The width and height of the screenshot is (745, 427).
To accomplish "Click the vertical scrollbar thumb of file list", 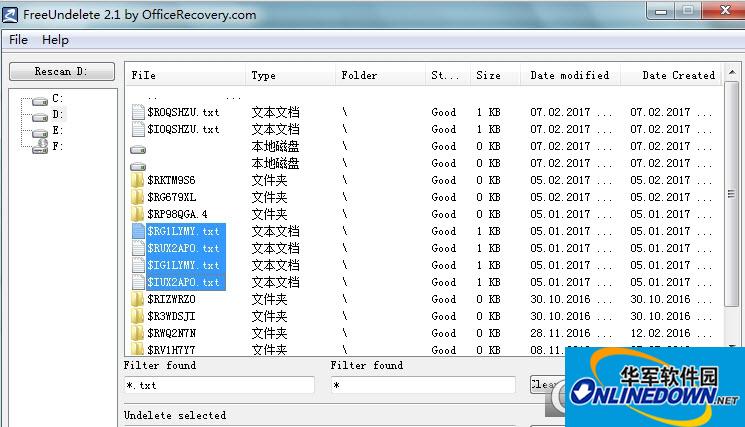I will point(732,194).
